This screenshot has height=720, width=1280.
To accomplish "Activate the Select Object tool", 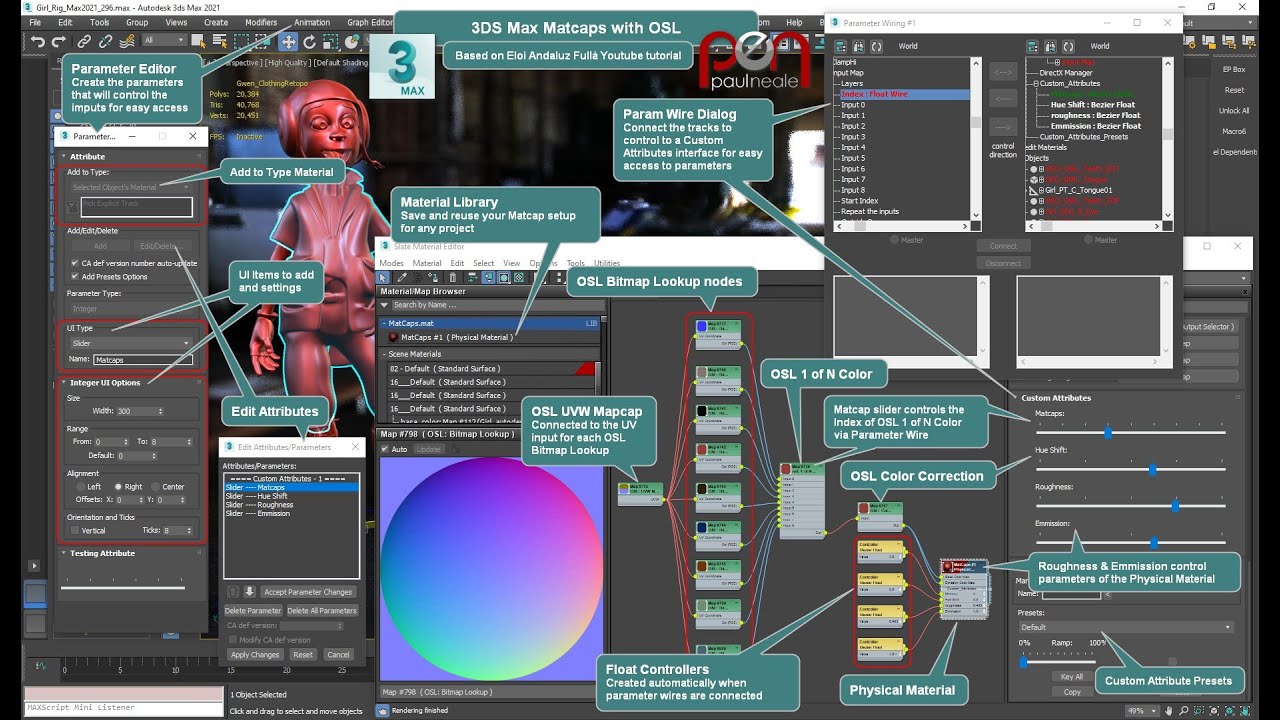I will click(198, 41).
